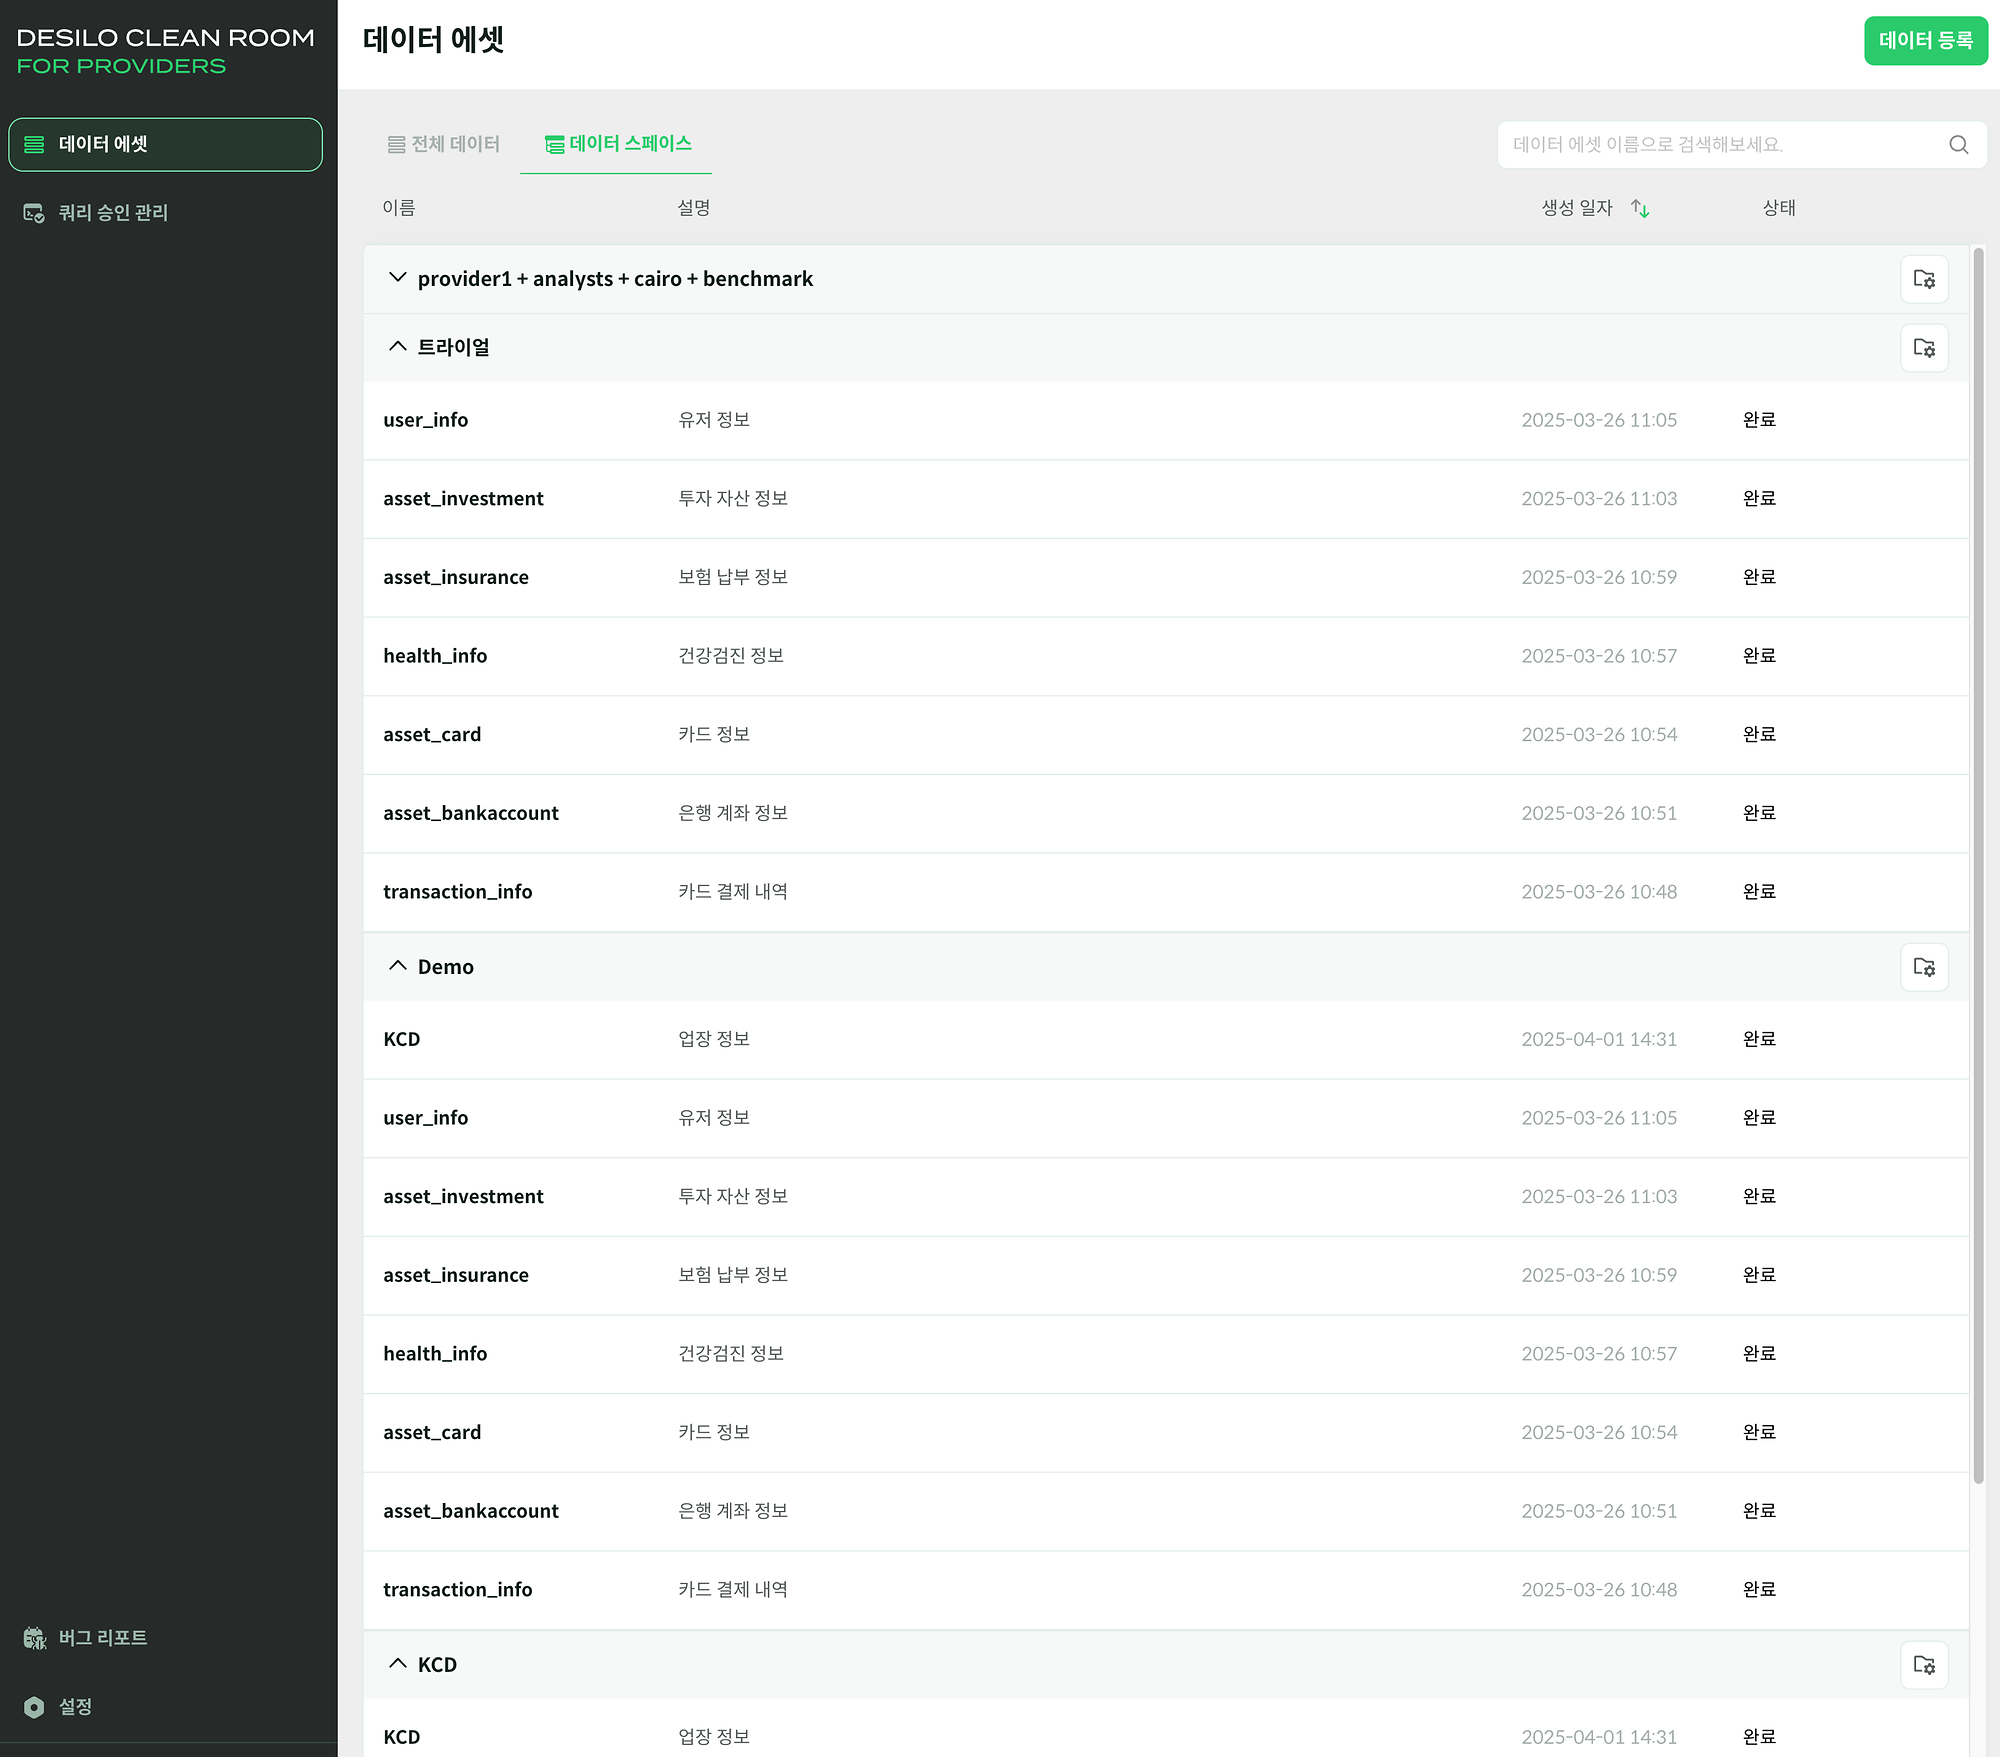The height and width of the screenshot is (1757, 2000).
Task: Open health_info row under 트라이얼
Action: coord(435,656)
